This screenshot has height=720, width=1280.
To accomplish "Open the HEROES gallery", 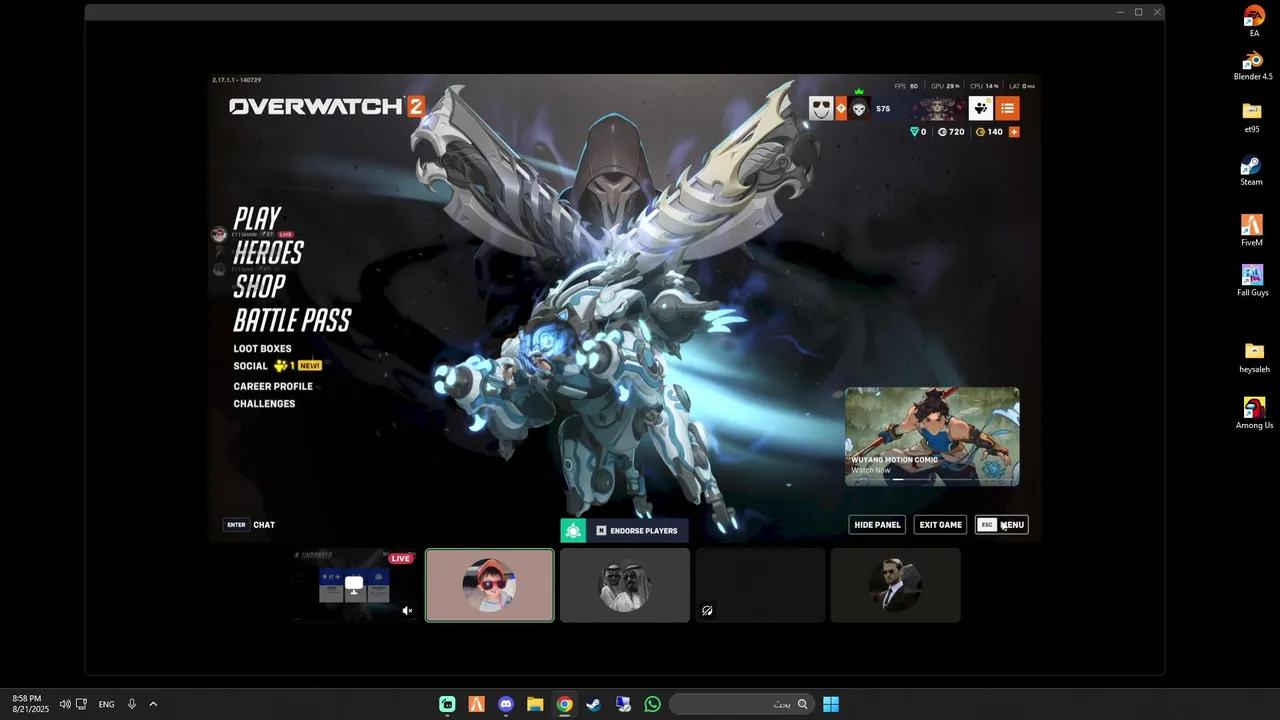I will [x=268, y=252].
